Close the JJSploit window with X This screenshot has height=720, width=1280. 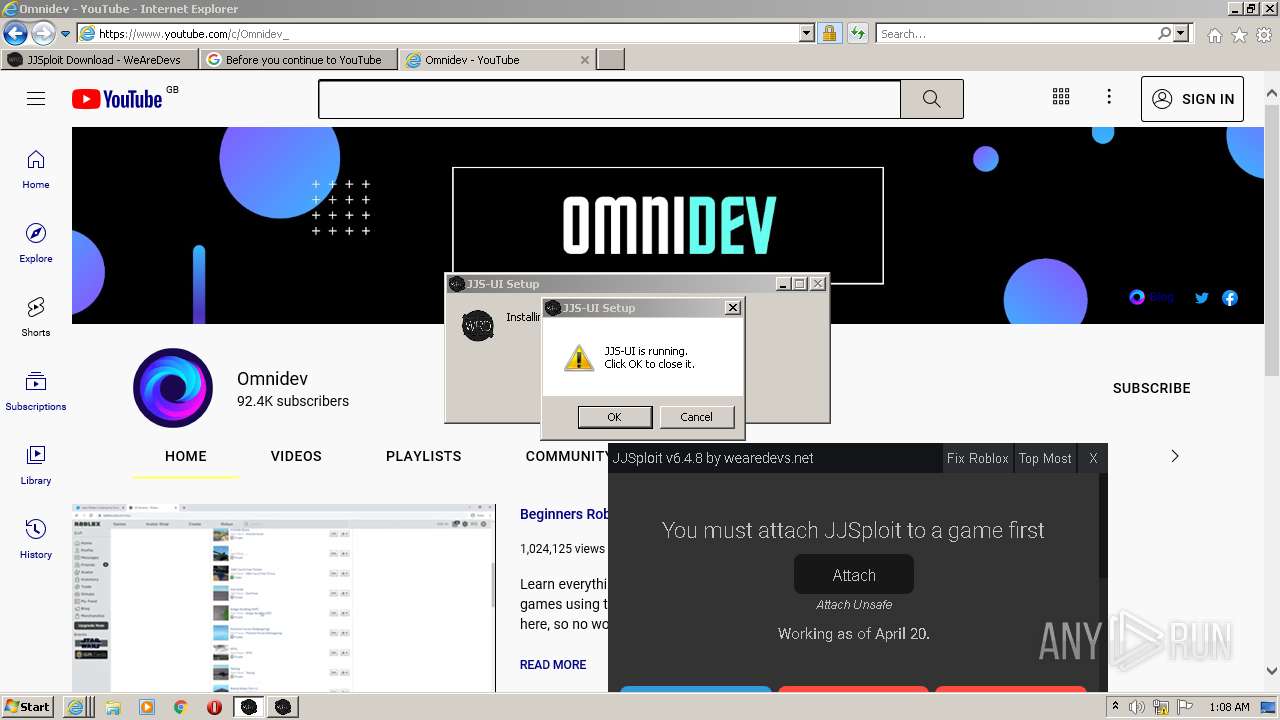click(1093, 458)
